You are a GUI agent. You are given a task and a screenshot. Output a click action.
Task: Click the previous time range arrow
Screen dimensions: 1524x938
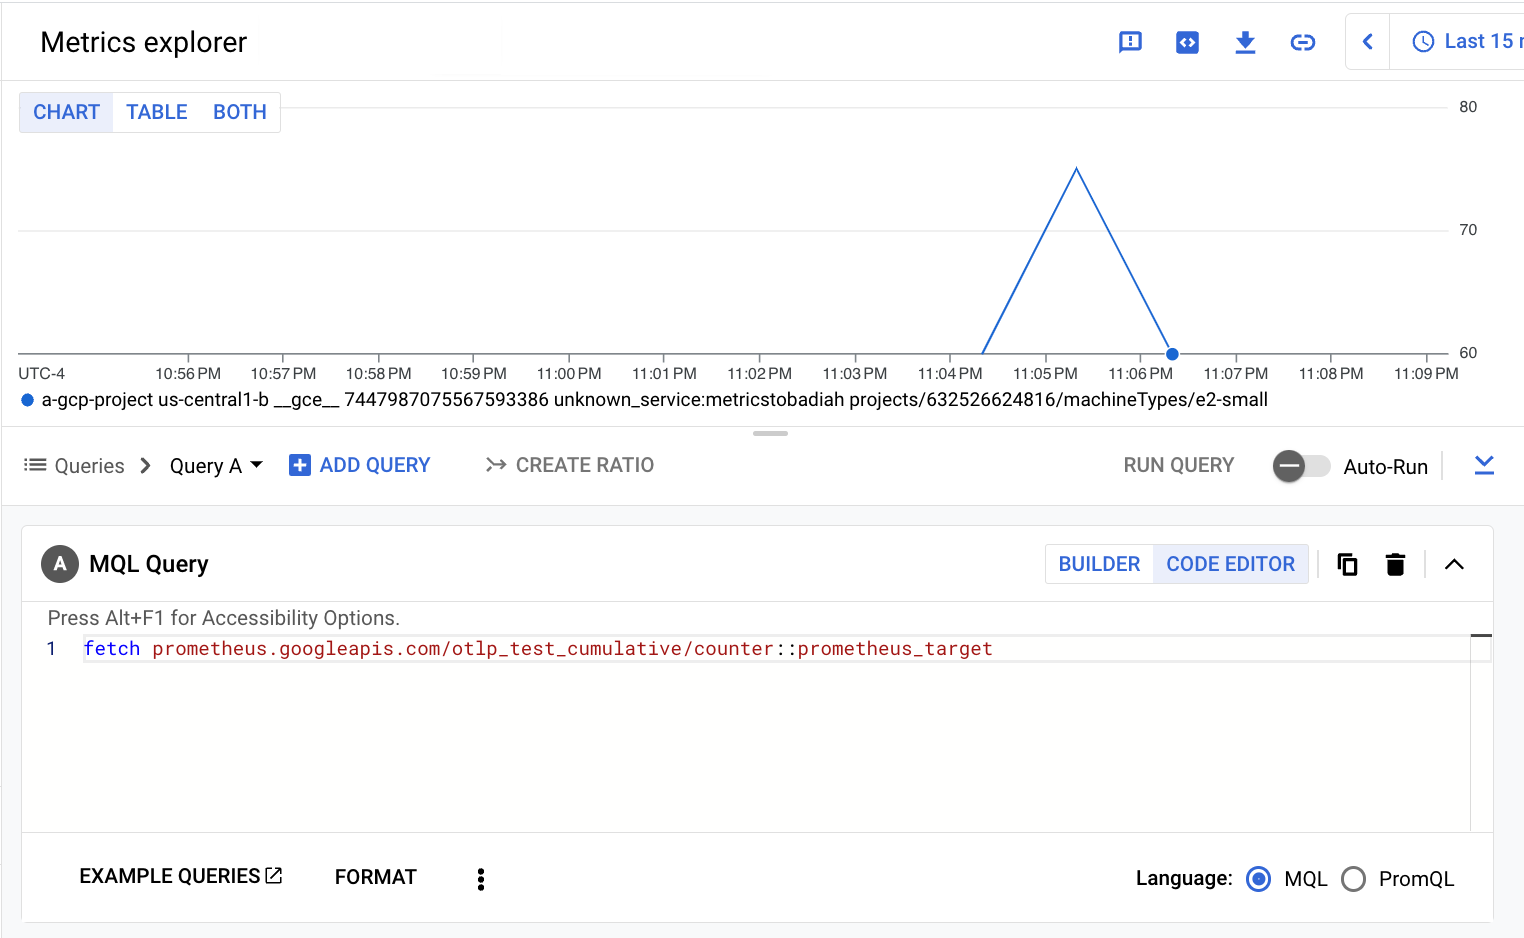point(1367,42)
